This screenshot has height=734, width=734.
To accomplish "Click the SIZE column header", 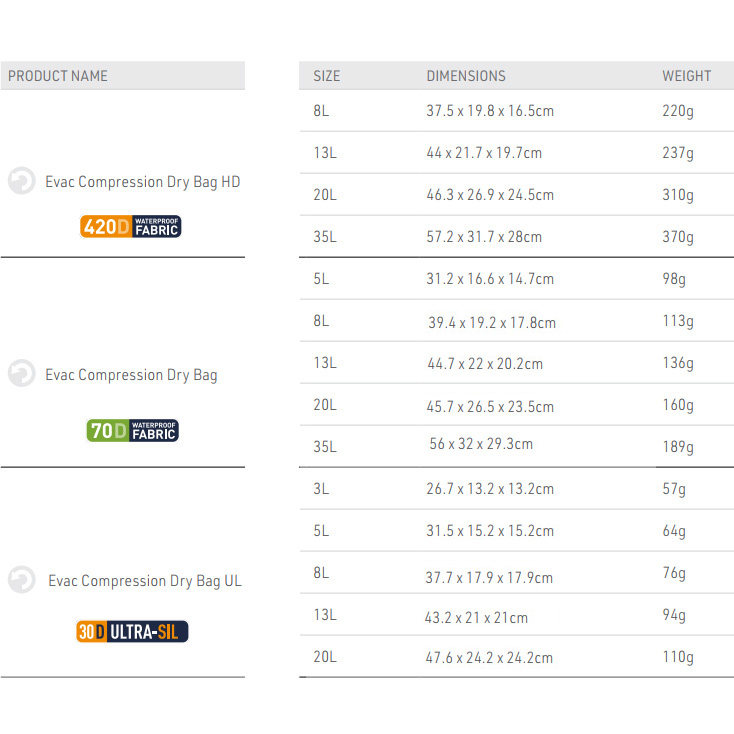I will coord(326,76).
